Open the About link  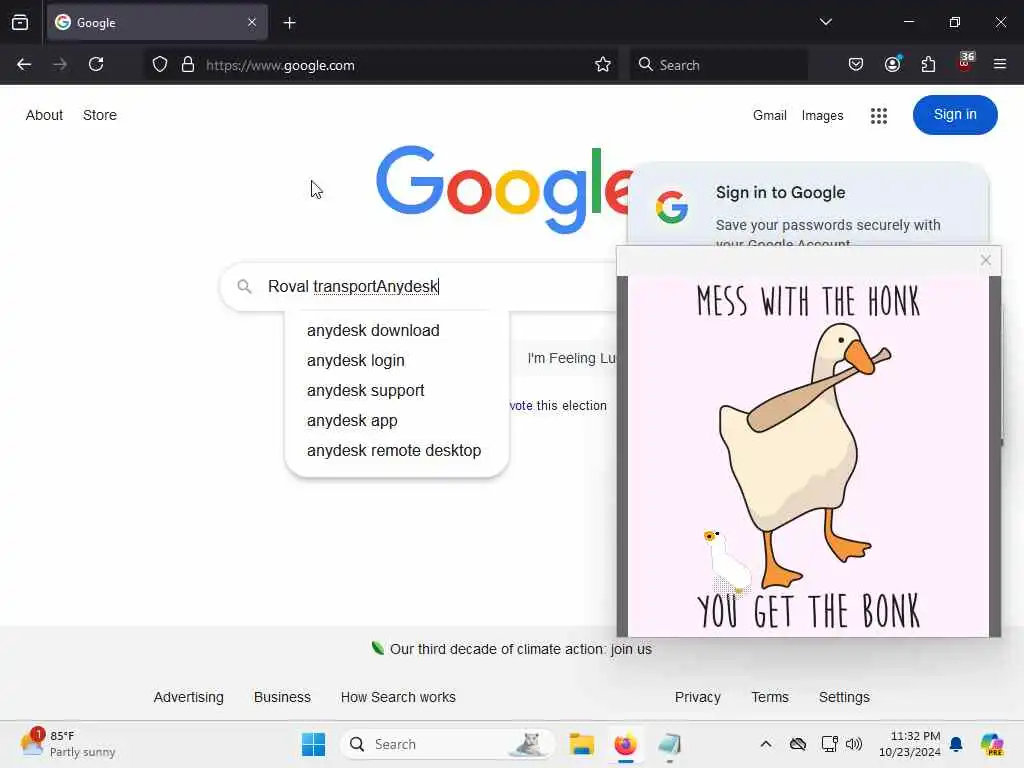44,115
